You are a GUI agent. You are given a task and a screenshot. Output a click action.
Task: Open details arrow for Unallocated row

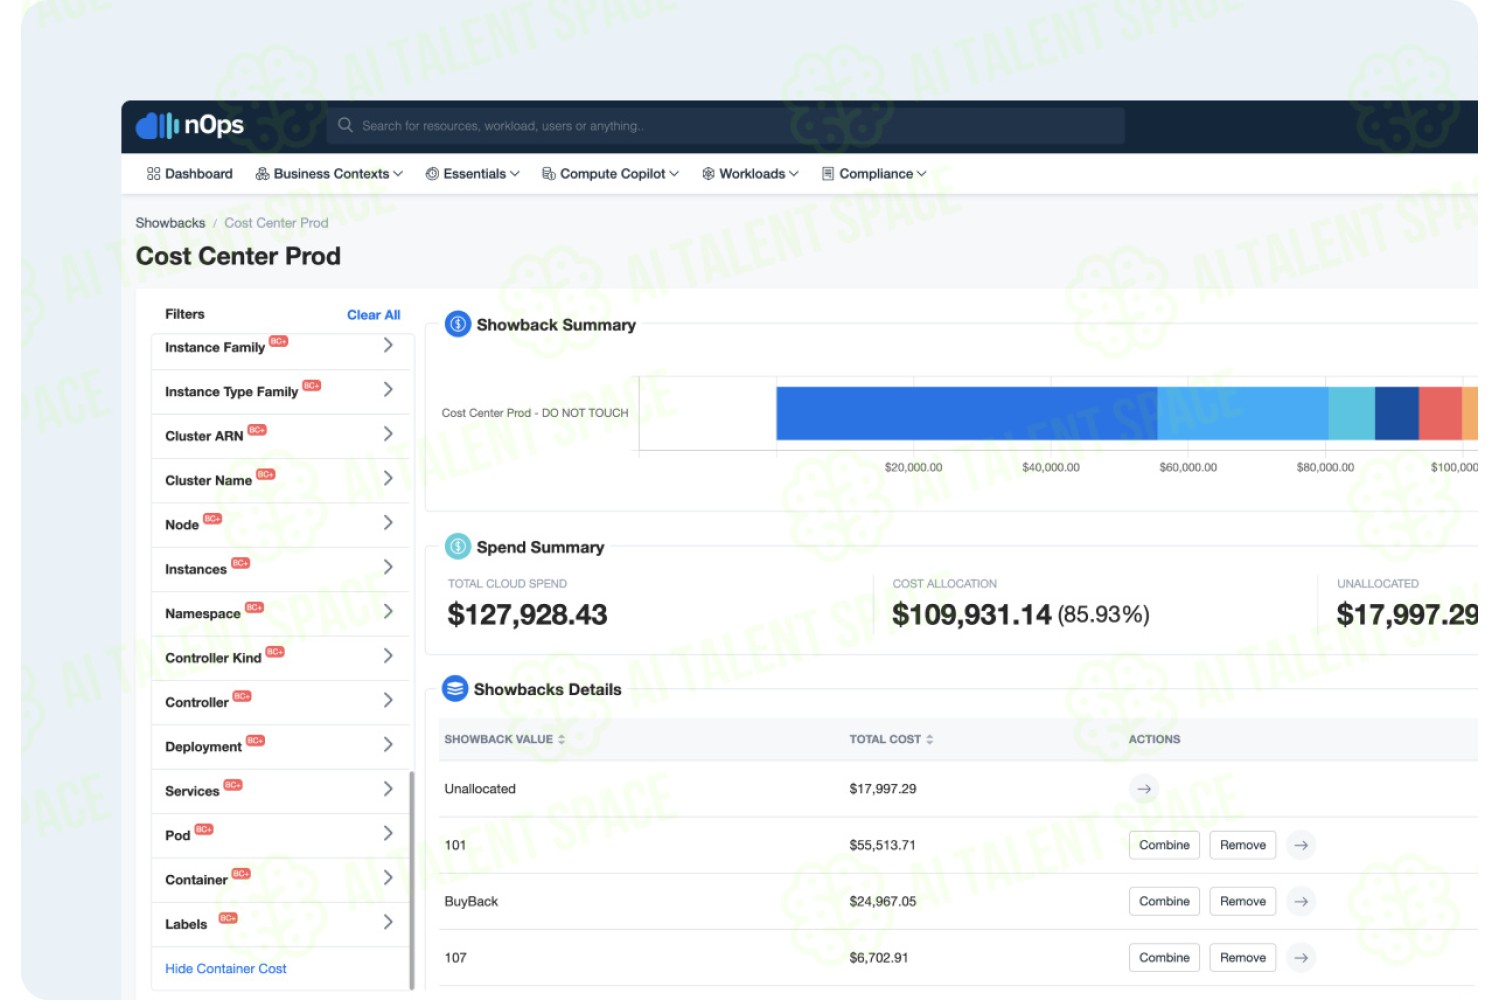point(1143,788)
